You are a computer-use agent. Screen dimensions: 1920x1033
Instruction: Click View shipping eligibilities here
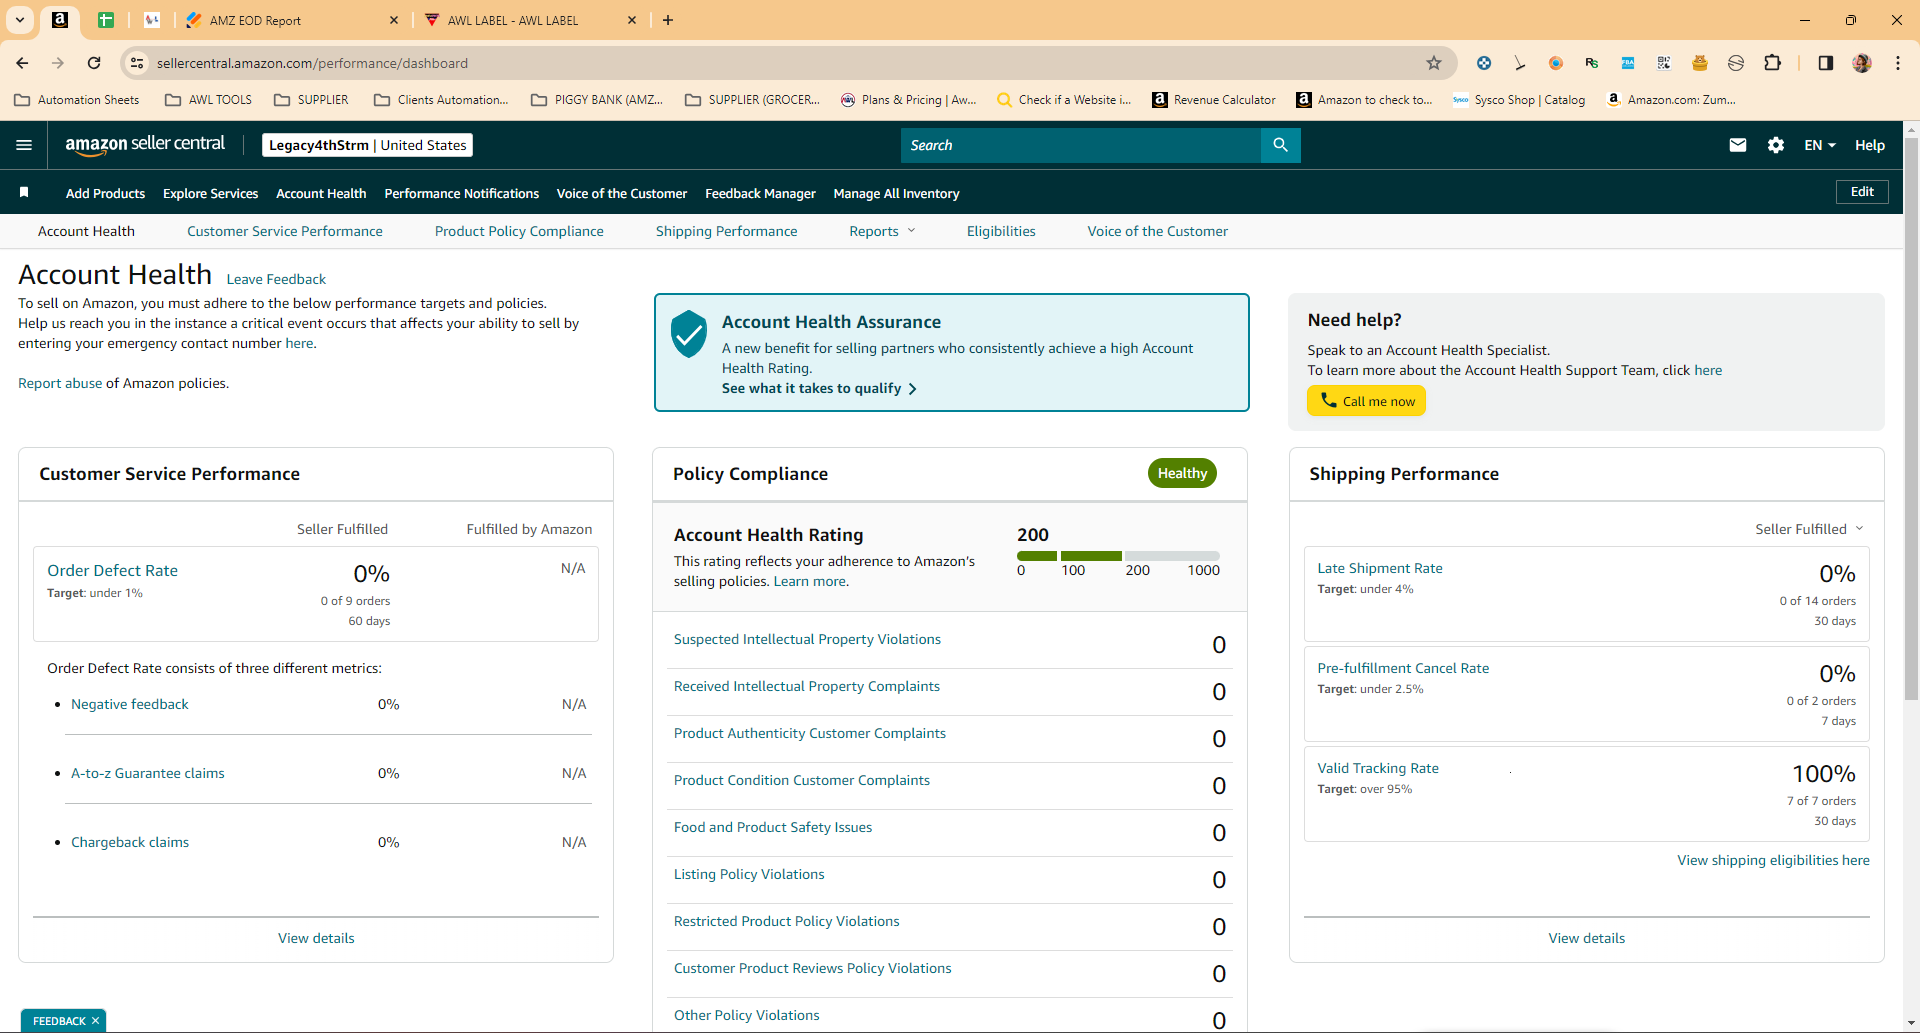coord(1773,860)
